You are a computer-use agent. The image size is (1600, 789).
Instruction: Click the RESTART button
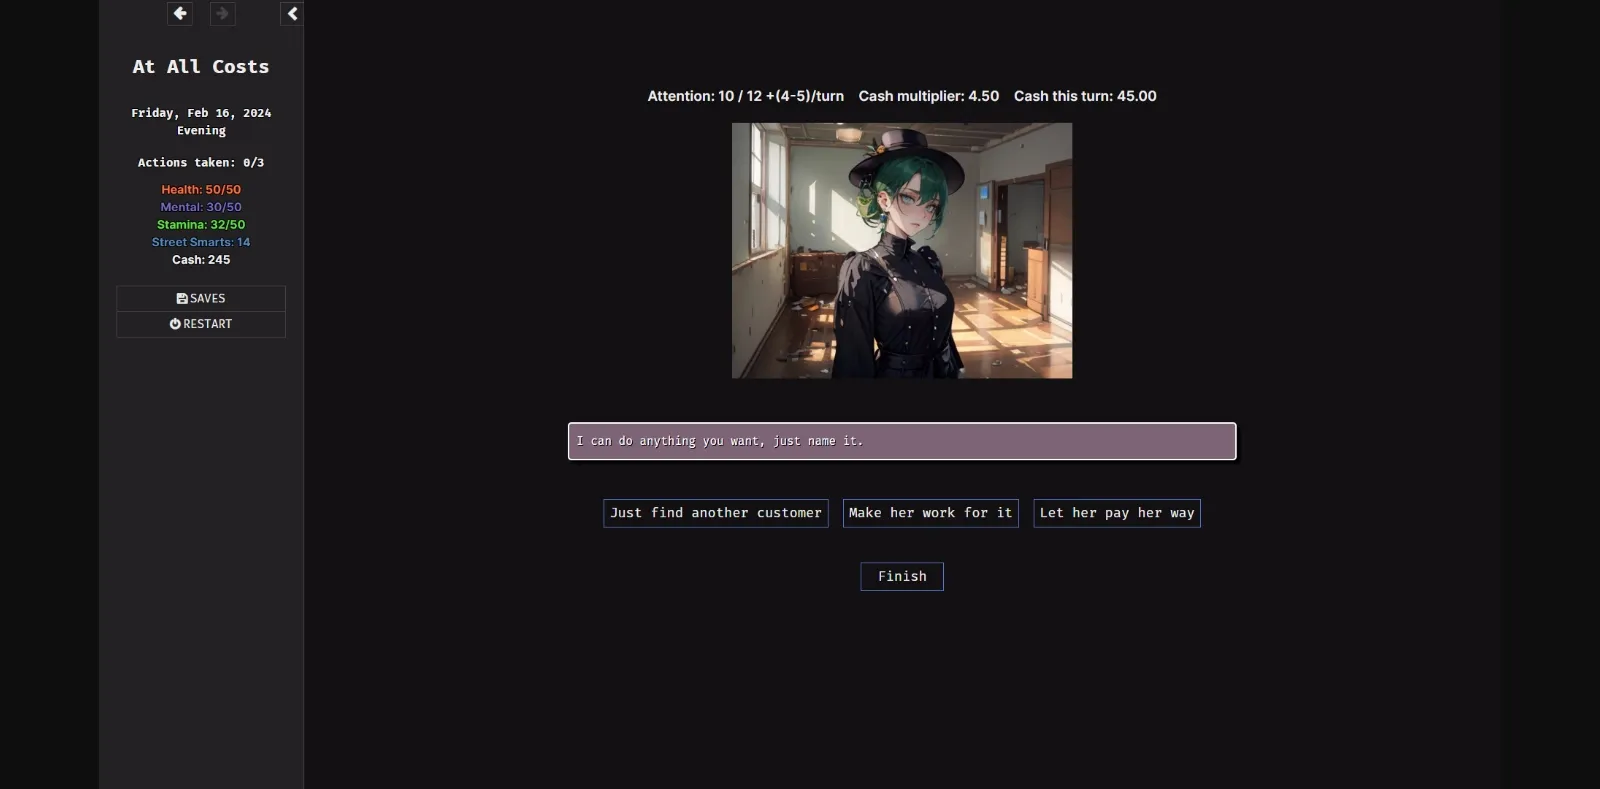click(201, 324)
